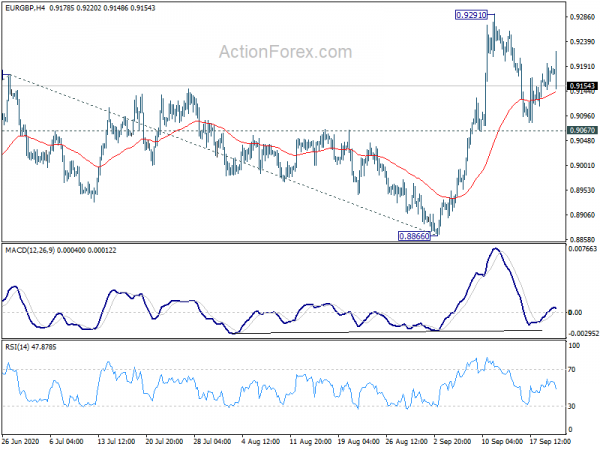The width and height of the screenshot is (600, 450).
Task: Click the 26 Aug 12:00 time label
Action: (407, 441)
